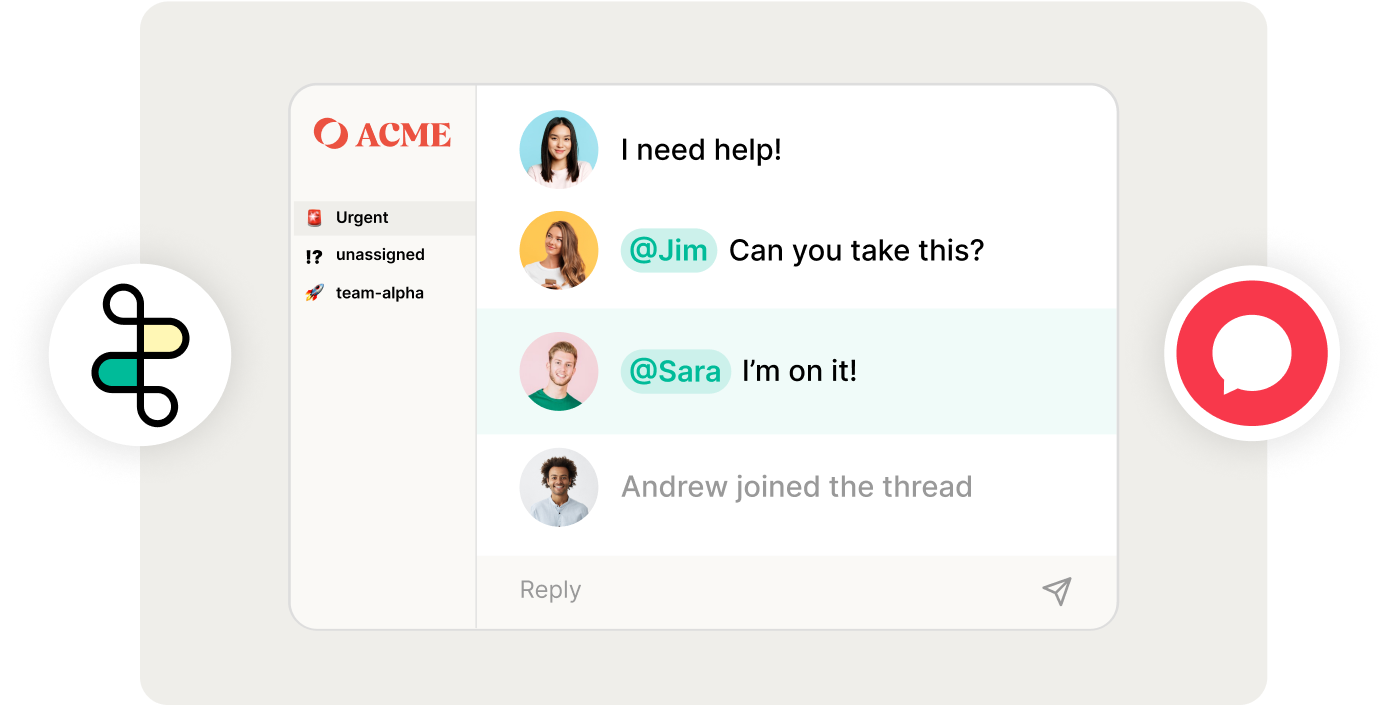Click the @Jim mention tag
Image resolution: width=1388 pixels, height=705 pixels.
pos(669,250)
